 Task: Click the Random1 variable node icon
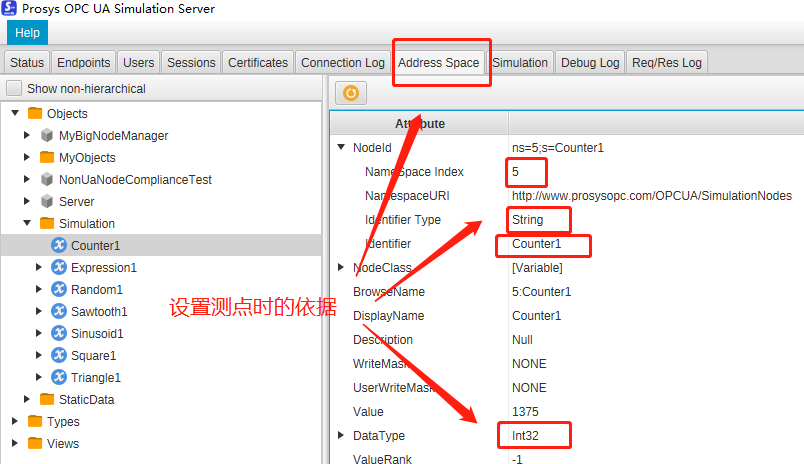pos(59,289)
